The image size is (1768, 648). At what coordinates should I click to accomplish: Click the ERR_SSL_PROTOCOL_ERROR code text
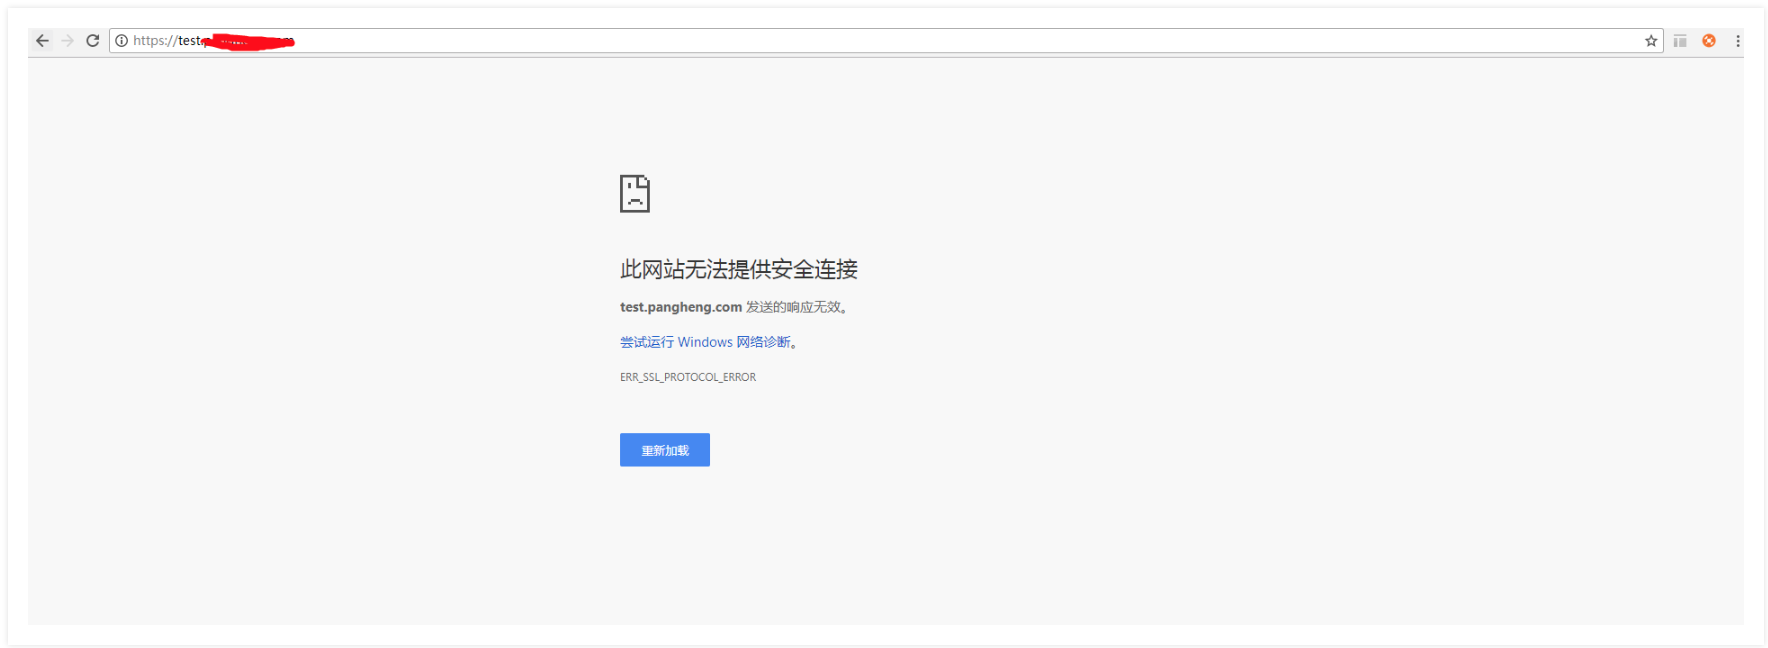(x=688, y=377)
